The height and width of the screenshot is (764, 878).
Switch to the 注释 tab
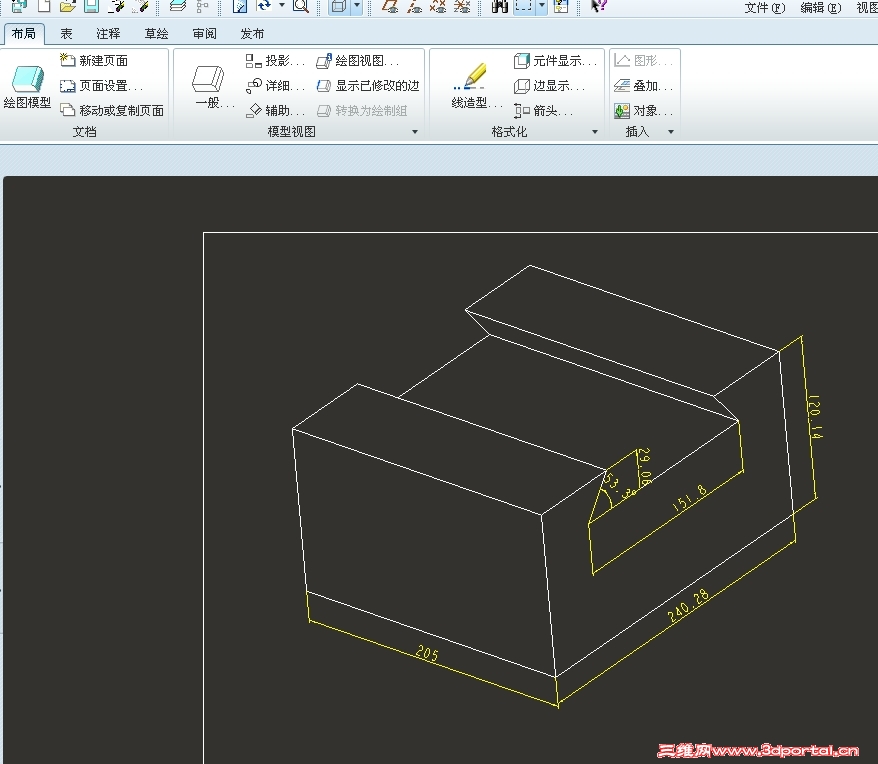108,34
